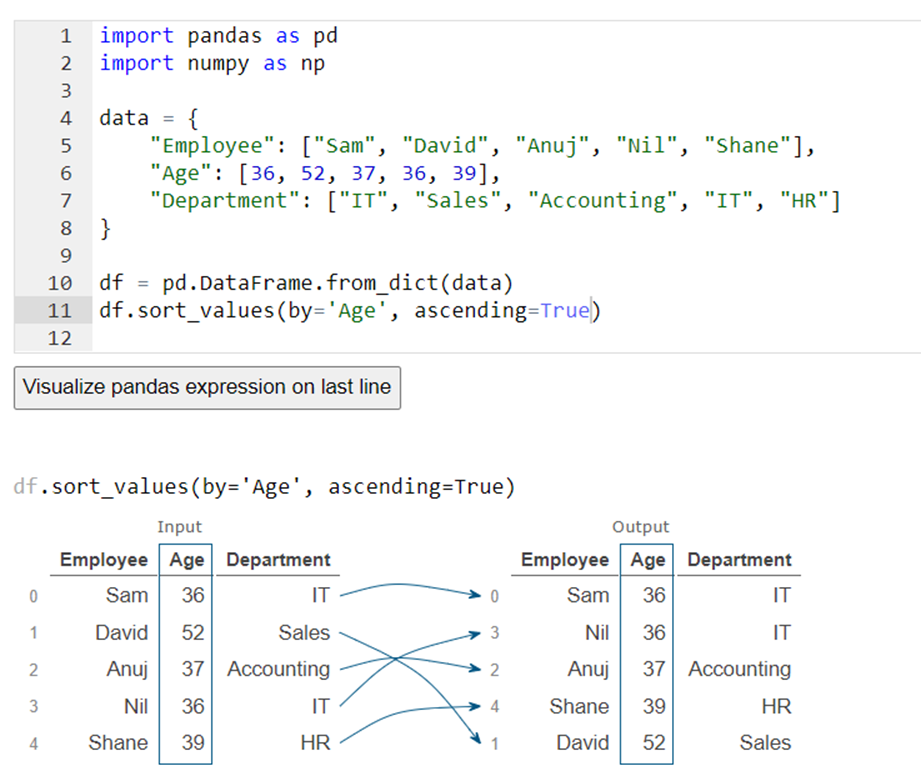Click the 'import pandas as pd' code line
This screenshot has height=766, width=921.
219,36
